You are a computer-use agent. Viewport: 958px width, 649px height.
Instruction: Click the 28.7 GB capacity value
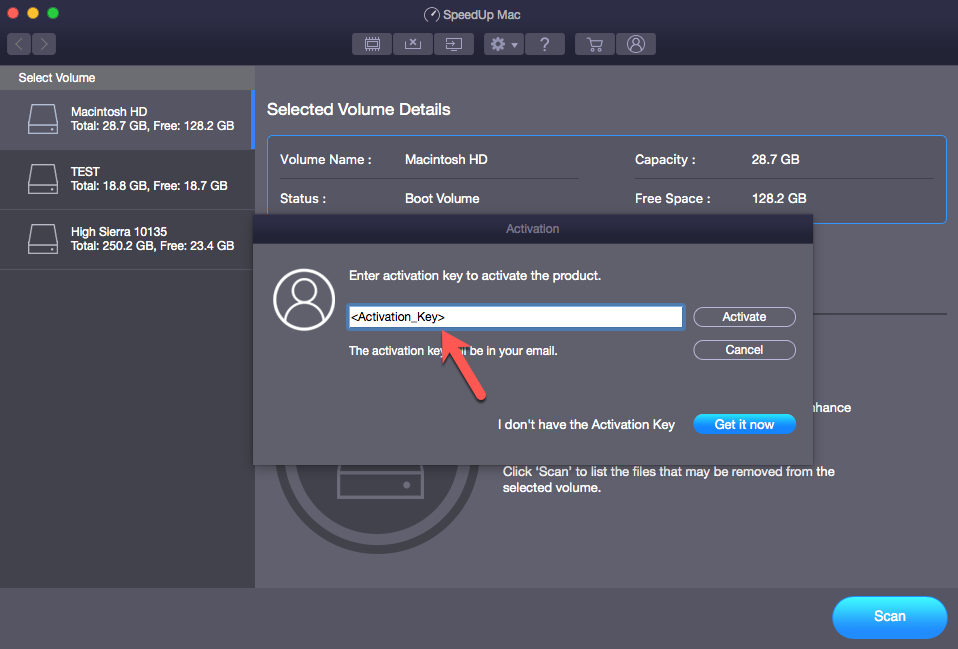pyautogui.click(x=775, y=160)
